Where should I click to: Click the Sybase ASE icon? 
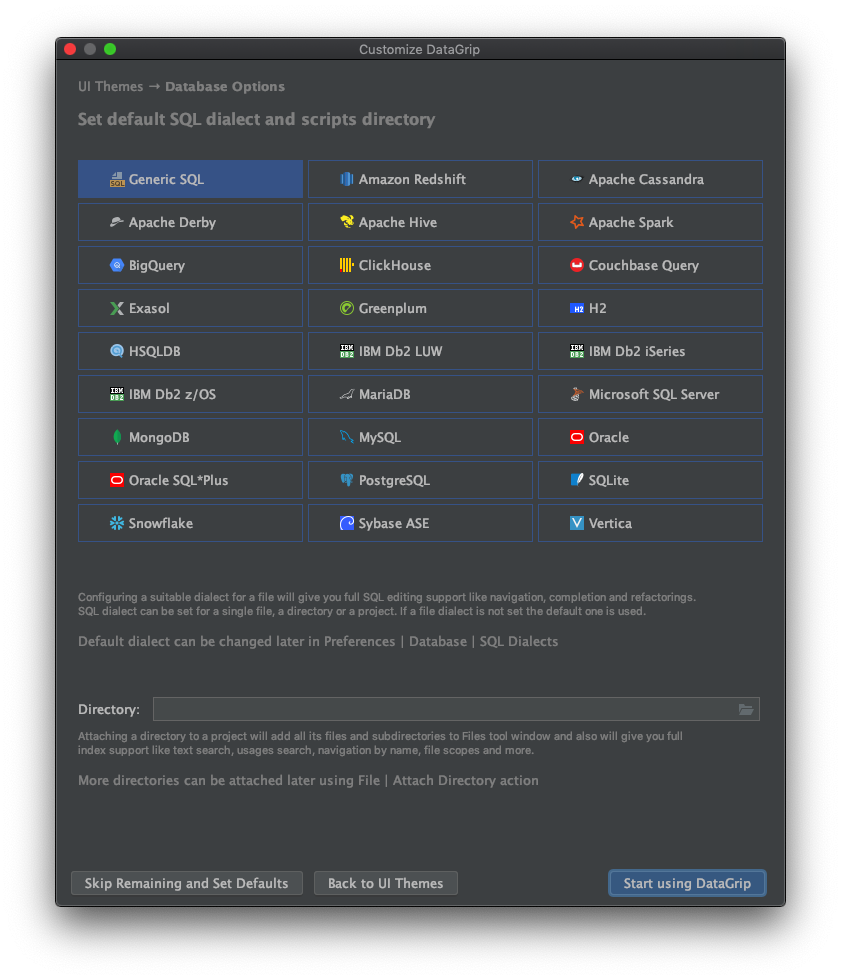[347, 523]
